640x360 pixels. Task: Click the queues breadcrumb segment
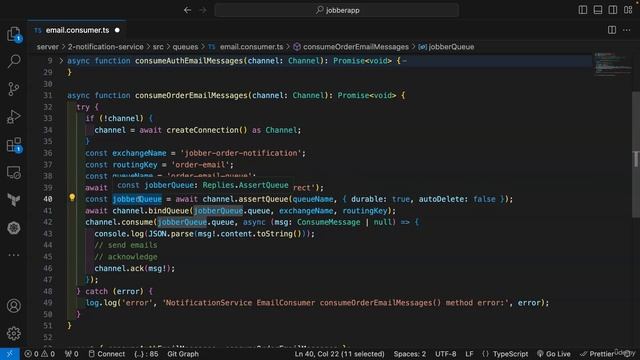(185, 47)
